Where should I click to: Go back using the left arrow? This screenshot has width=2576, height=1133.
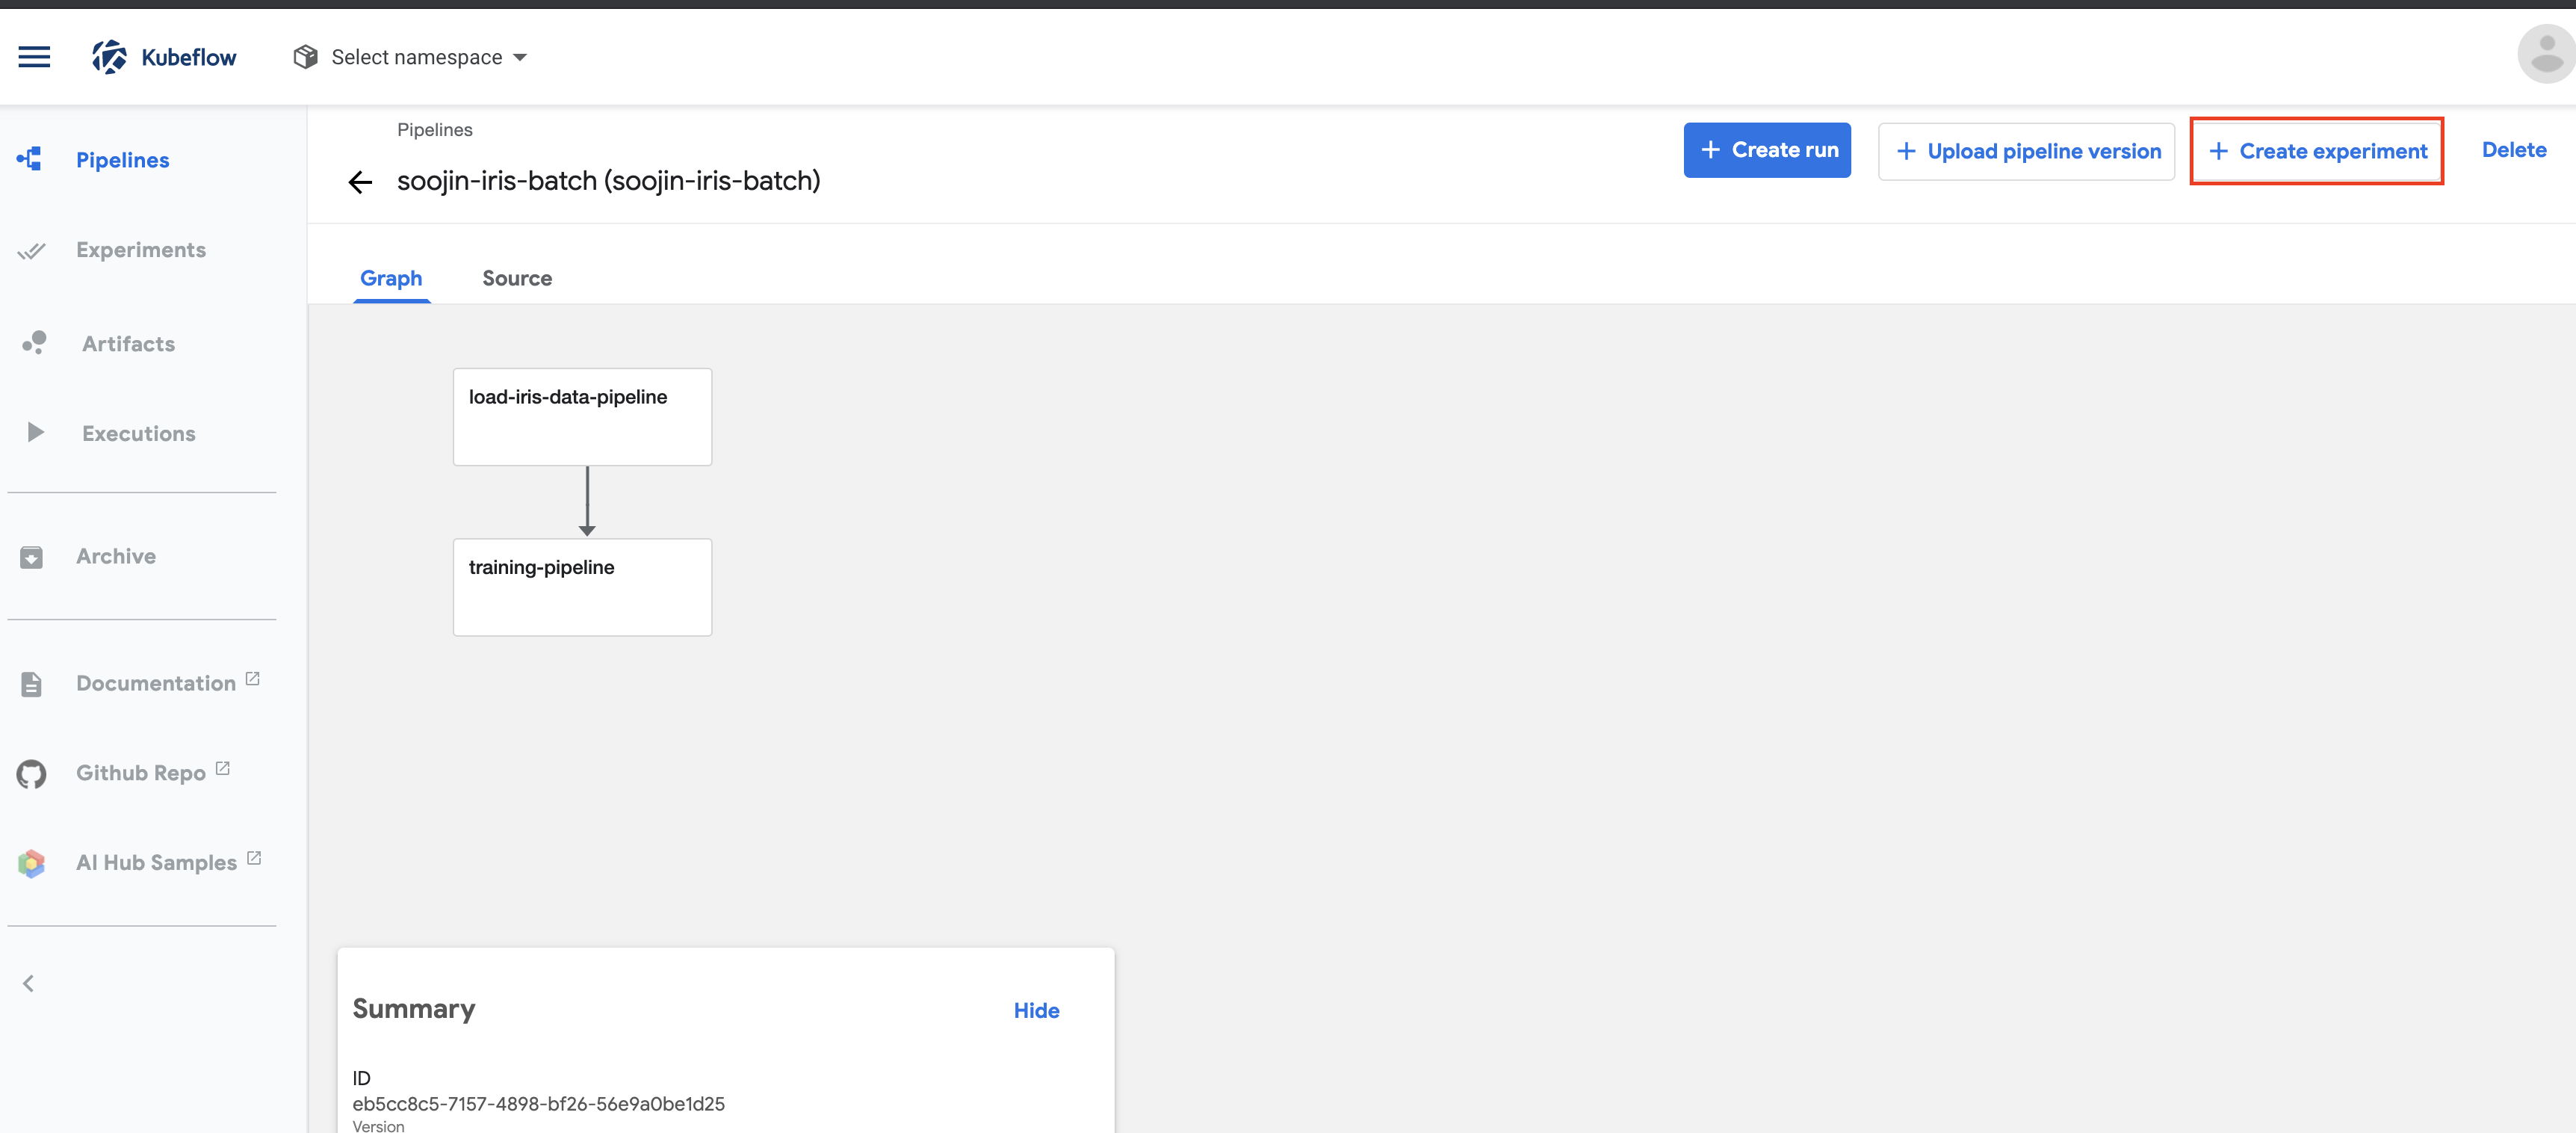pos(360,182)
